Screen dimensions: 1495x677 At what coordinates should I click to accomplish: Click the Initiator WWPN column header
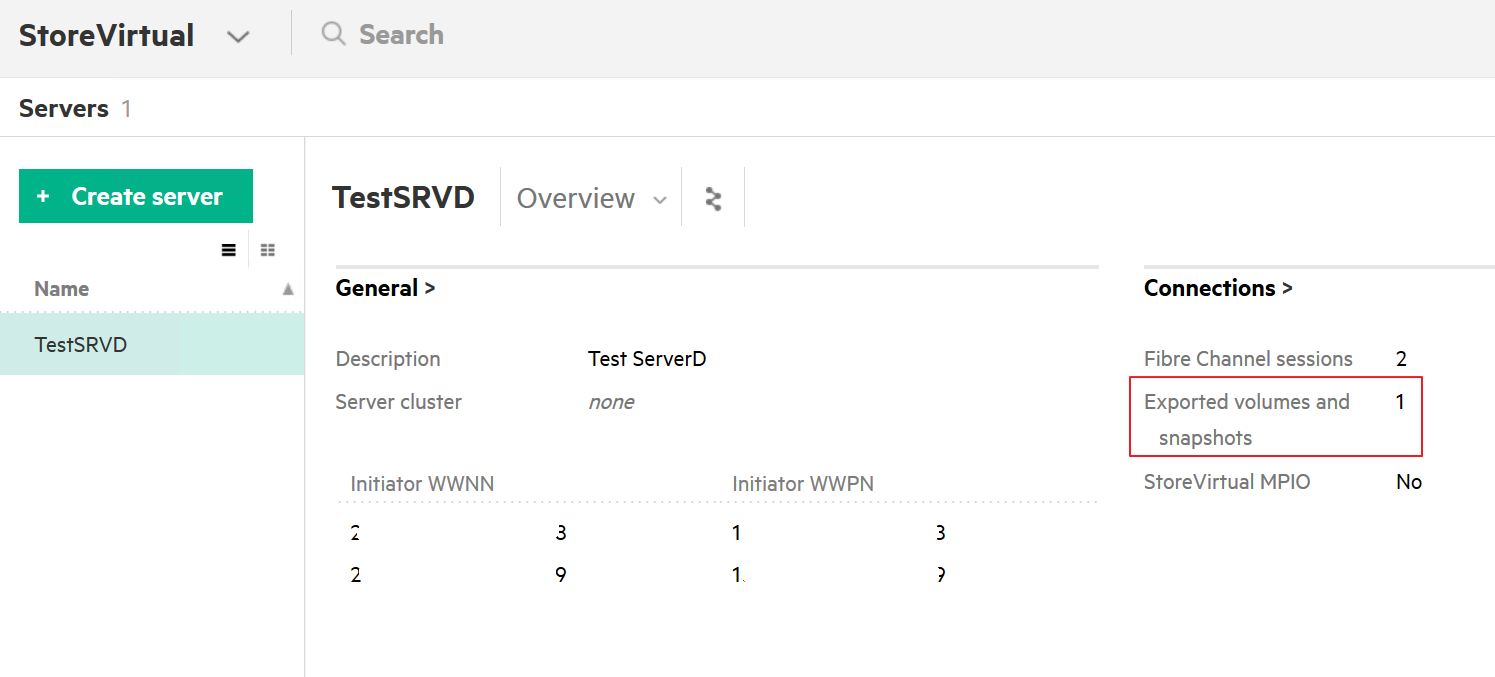pos(803,484)
